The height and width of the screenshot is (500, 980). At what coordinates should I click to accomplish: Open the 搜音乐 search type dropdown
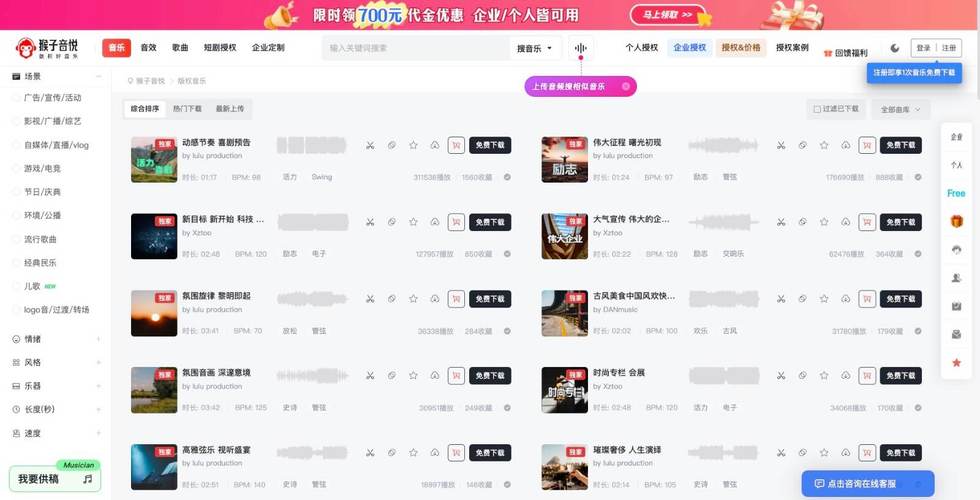(x=534, y=48)
